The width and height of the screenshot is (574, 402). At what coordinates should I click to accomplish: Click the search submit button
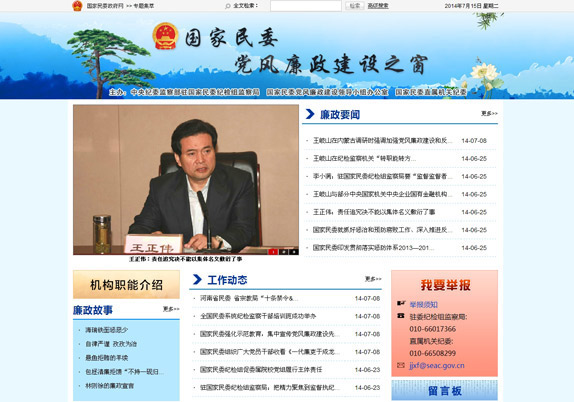click(354, 5)
